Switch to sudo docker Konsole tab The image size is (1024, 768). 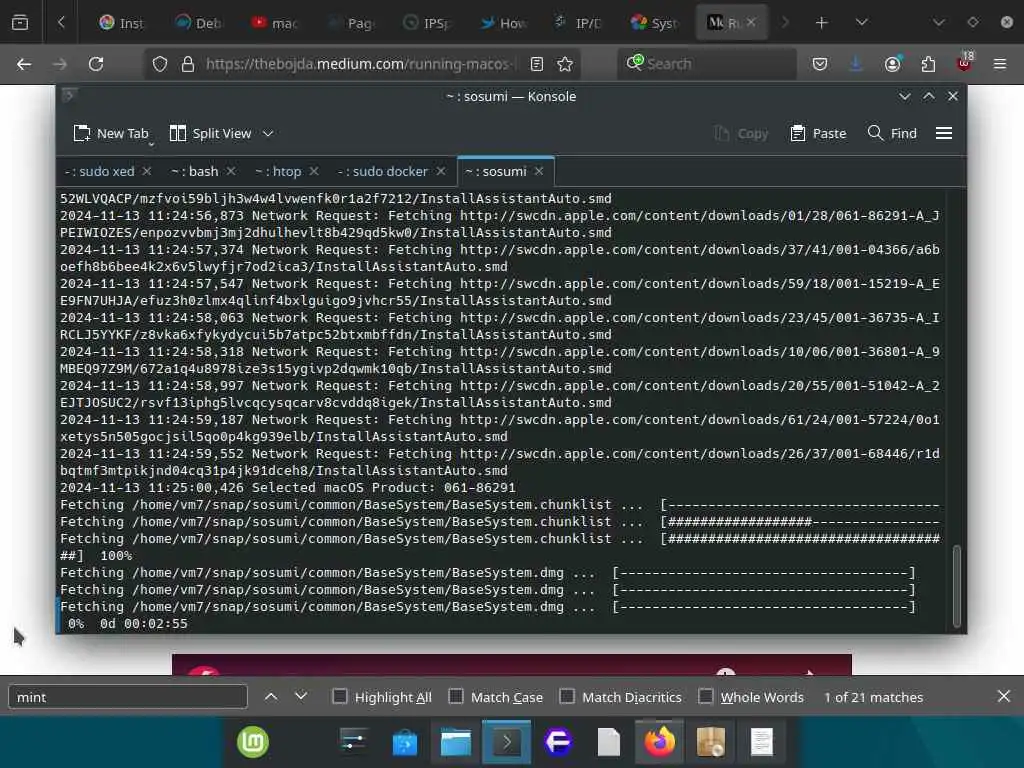[383, 171]
